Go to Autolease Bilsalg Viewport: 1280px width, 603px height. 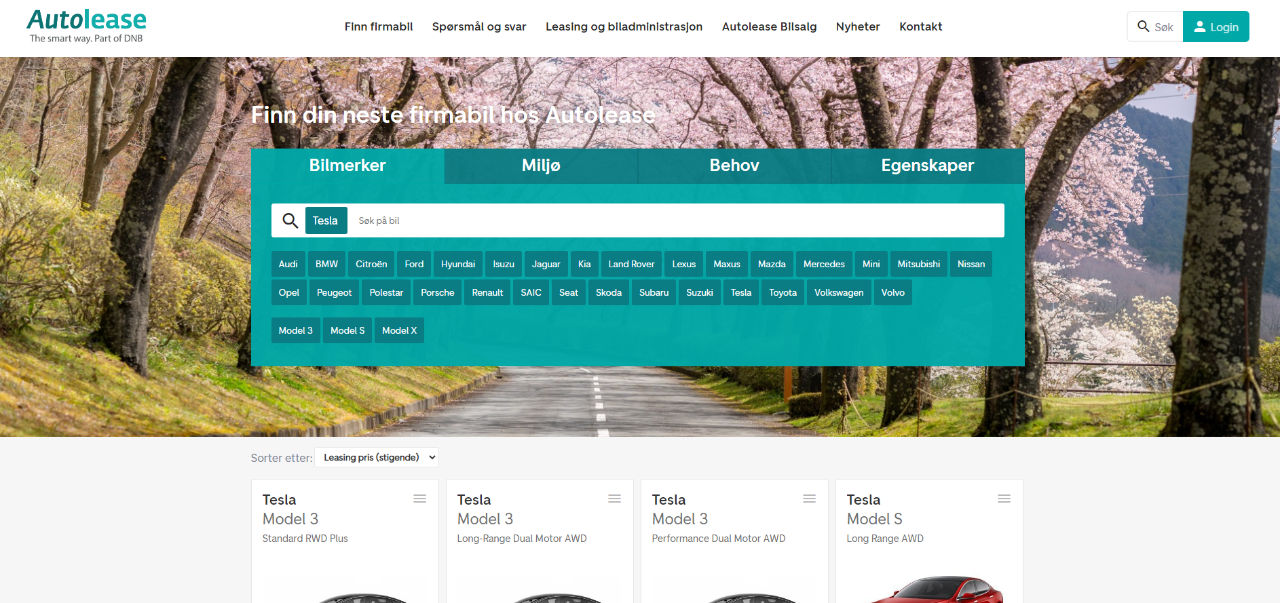(x=769, y=27)
